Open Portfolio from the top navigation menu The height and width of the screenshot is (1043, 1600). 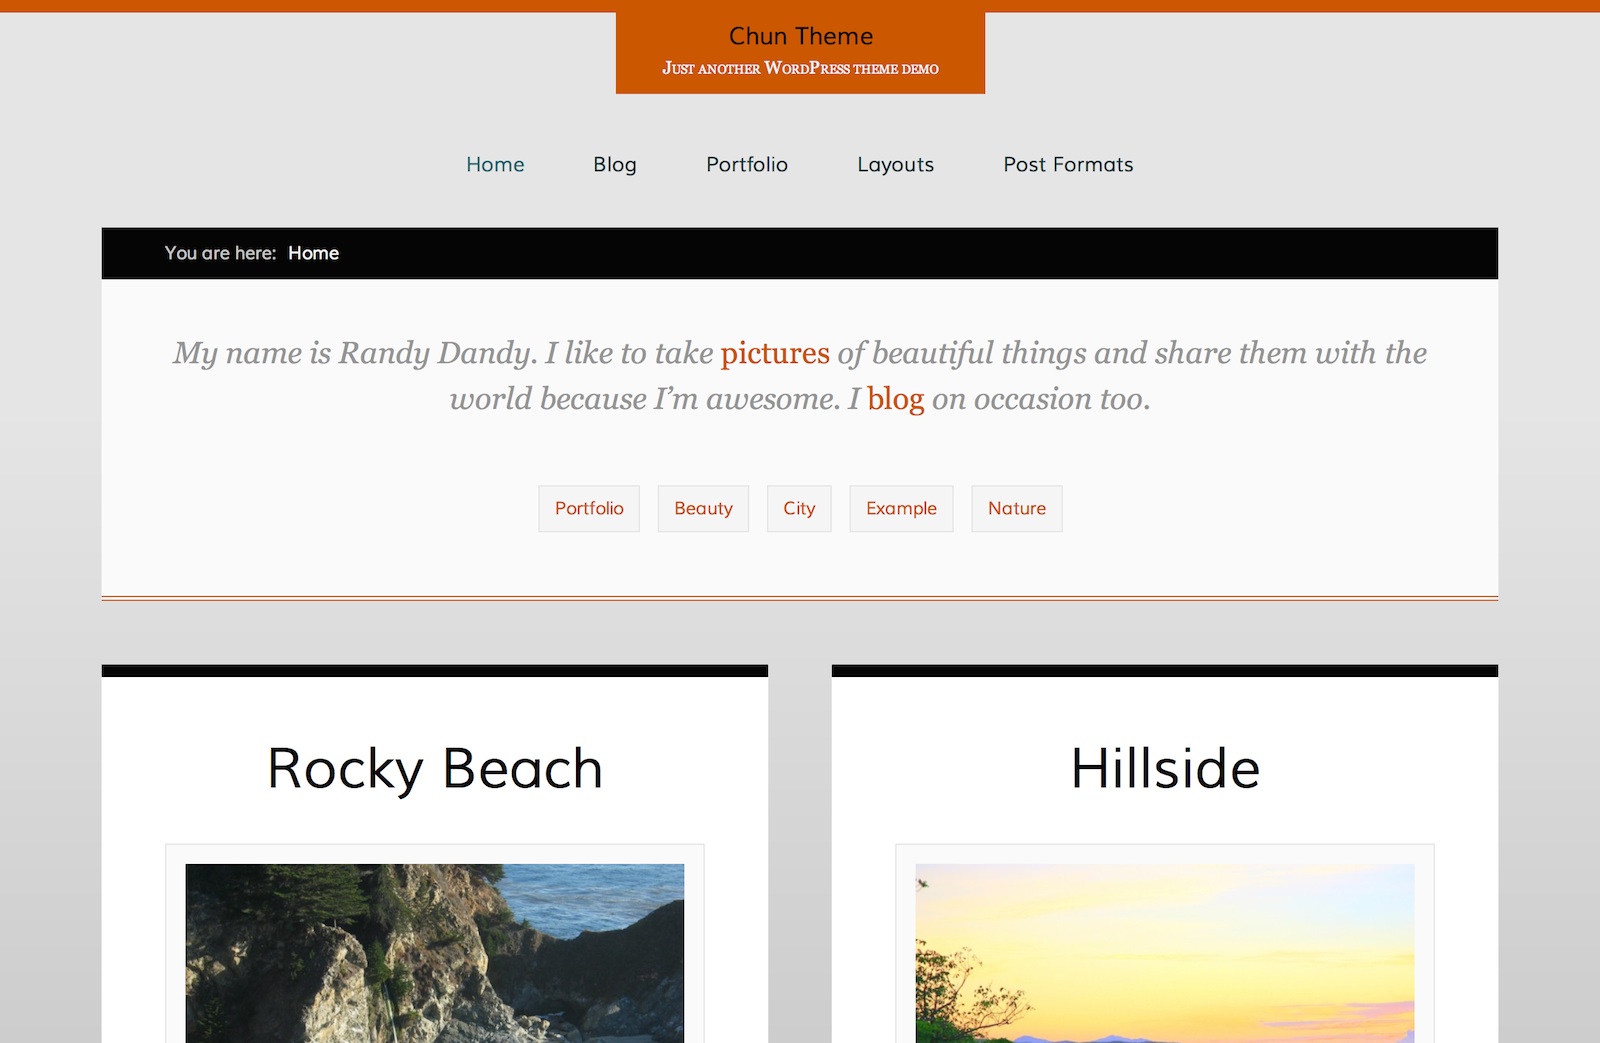coord(746,164)
